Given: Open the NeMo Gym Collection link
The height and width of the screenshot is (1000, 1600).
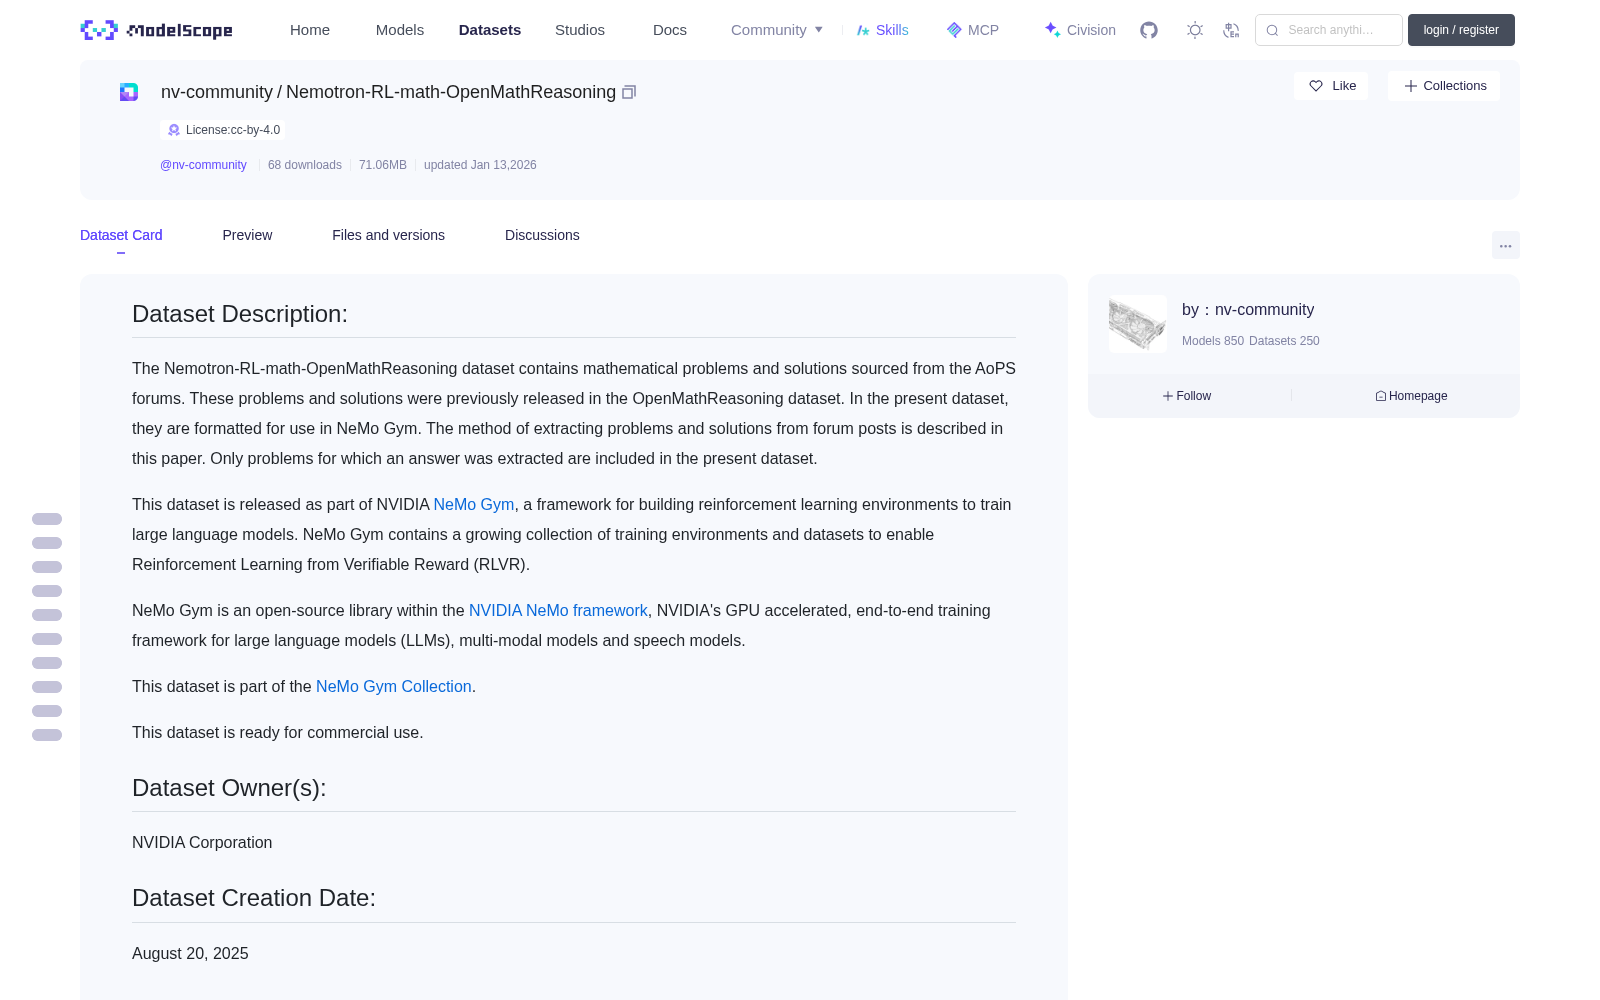Looking at the screenshot, I should point(394,686).
